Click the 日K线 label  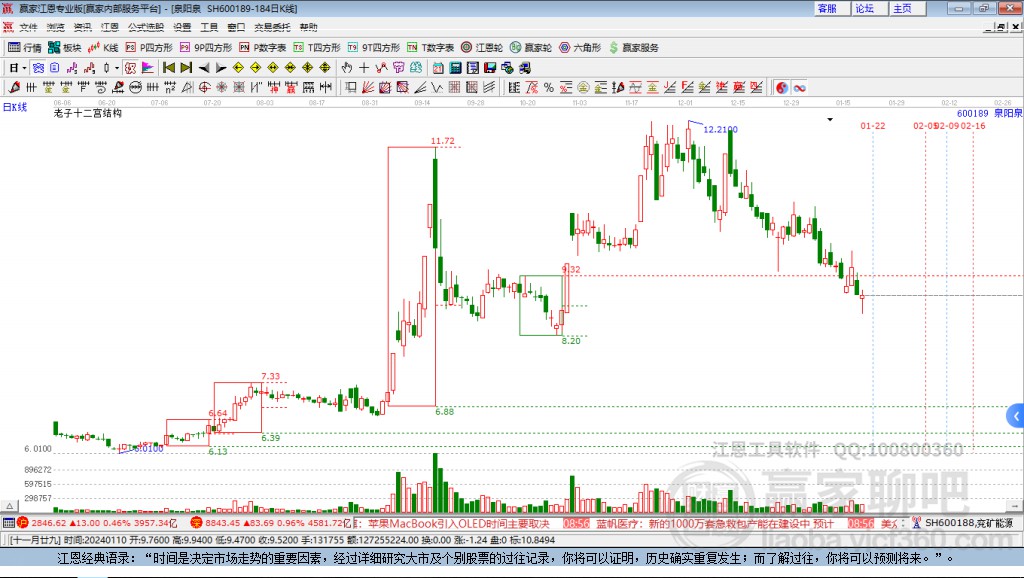click(14, 107)
